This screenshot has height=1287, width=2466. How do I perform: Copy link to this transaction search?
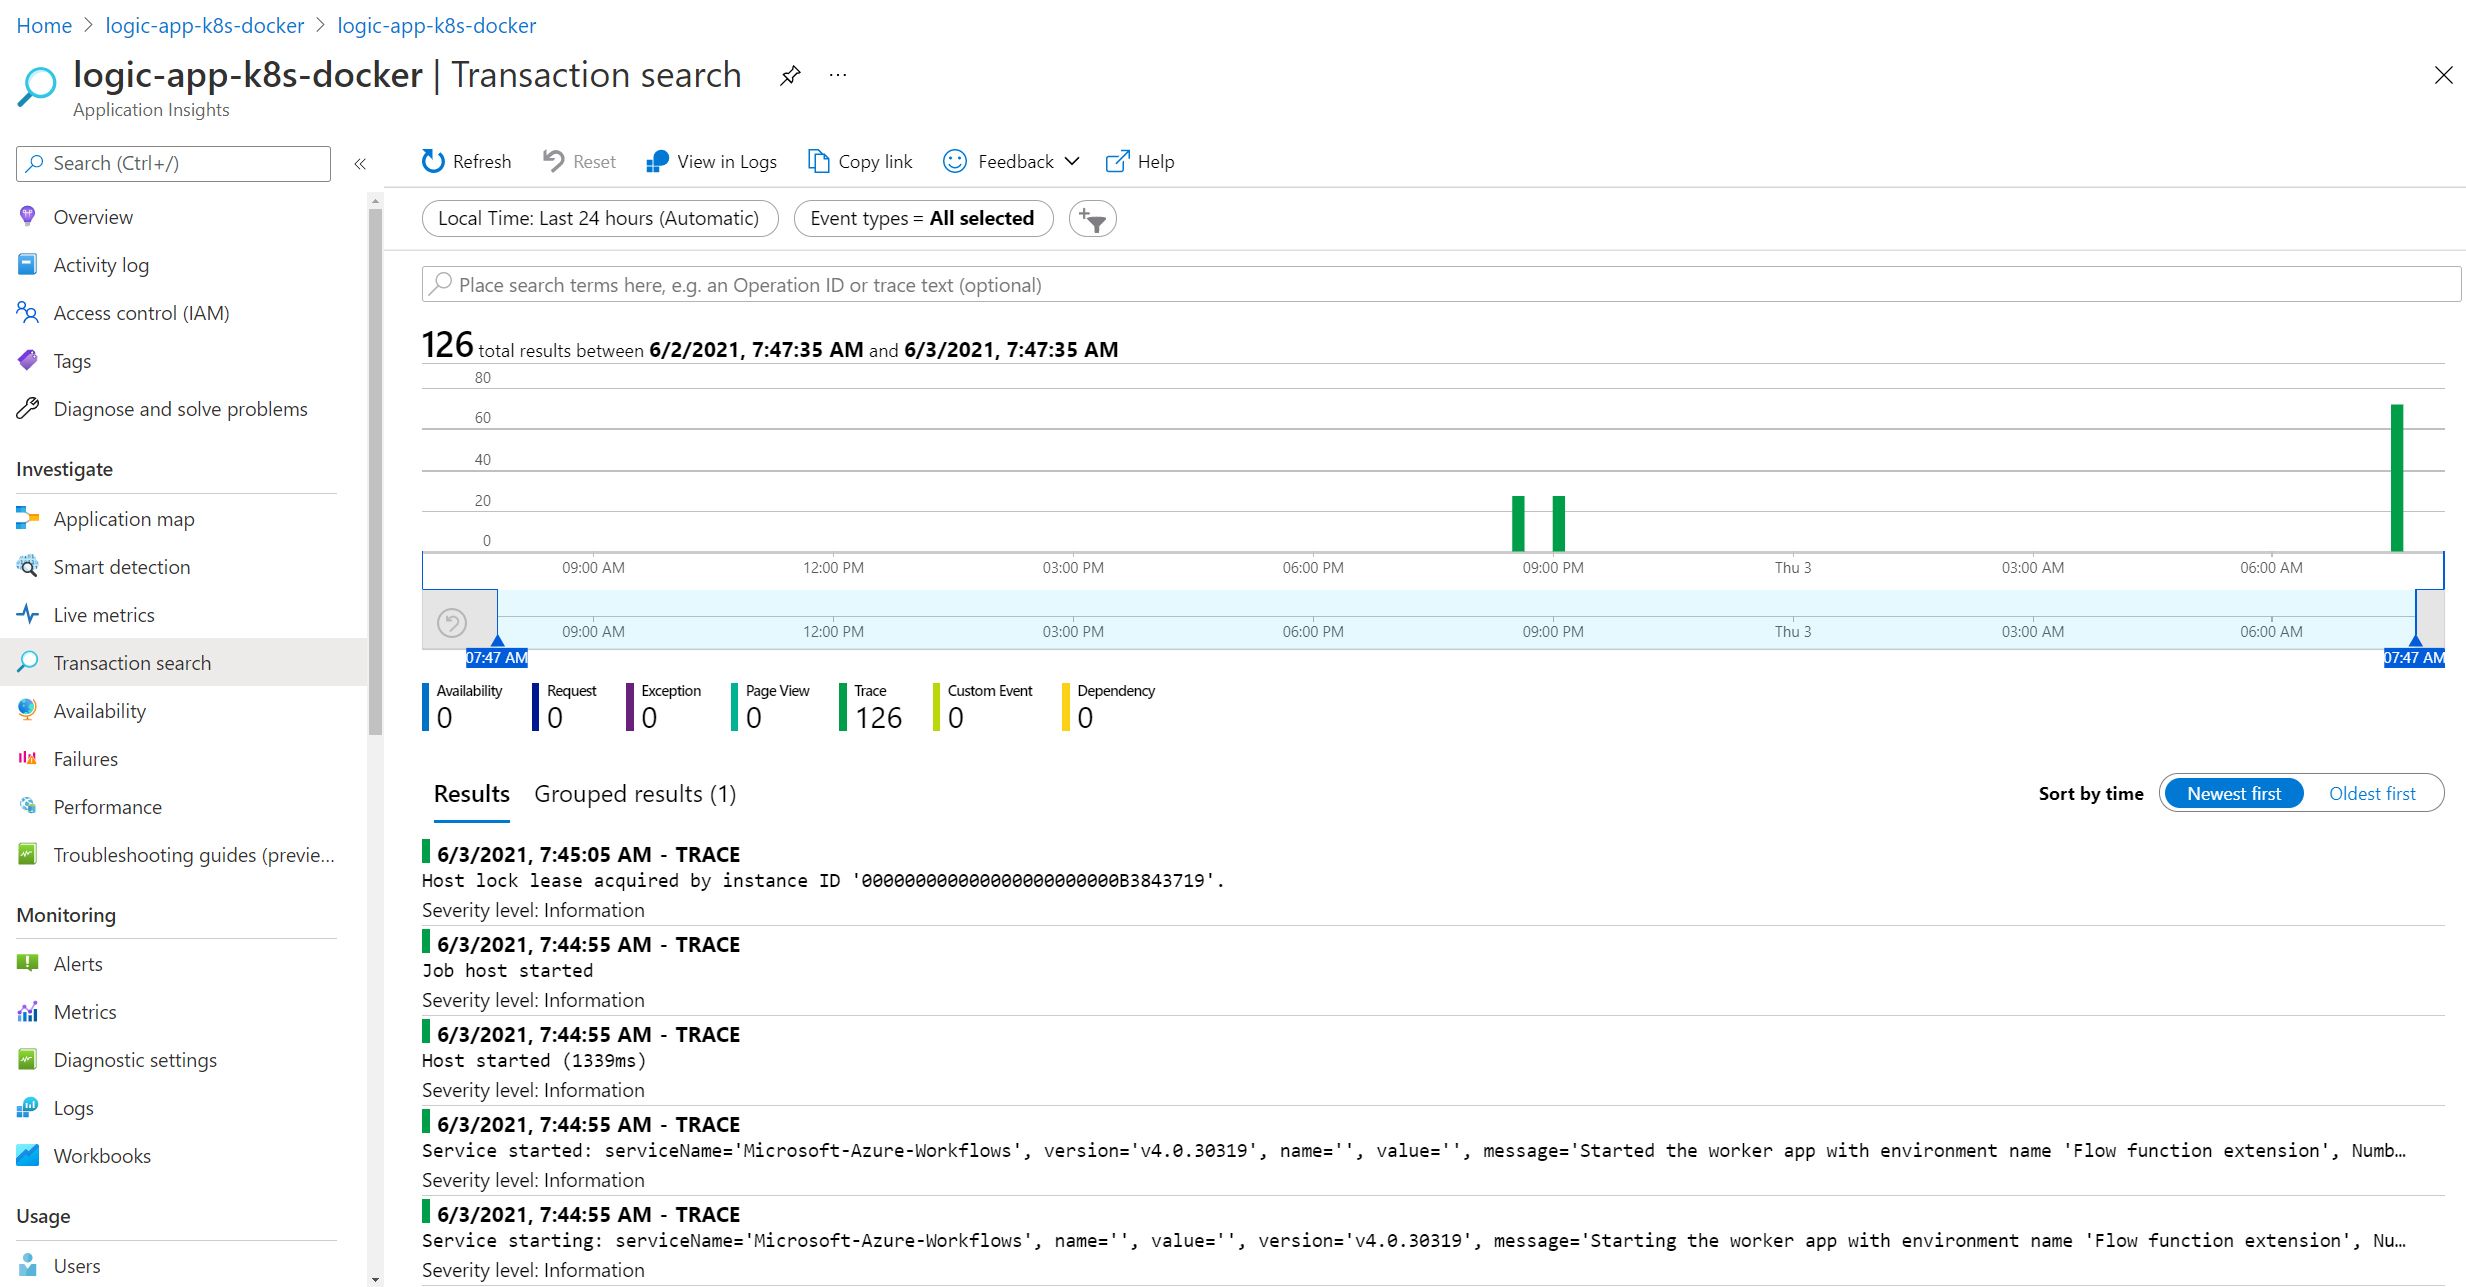pyautogui.click(x=859, y=161)
